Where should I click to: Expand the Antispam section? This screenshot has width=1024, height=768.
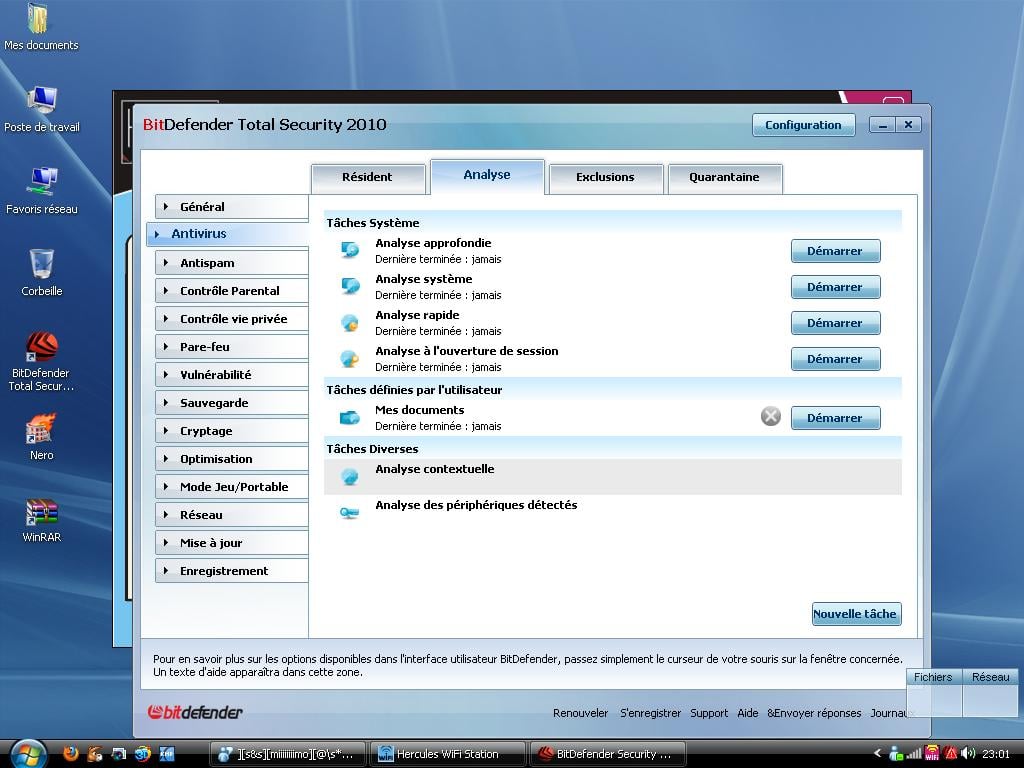pos(231,263)
